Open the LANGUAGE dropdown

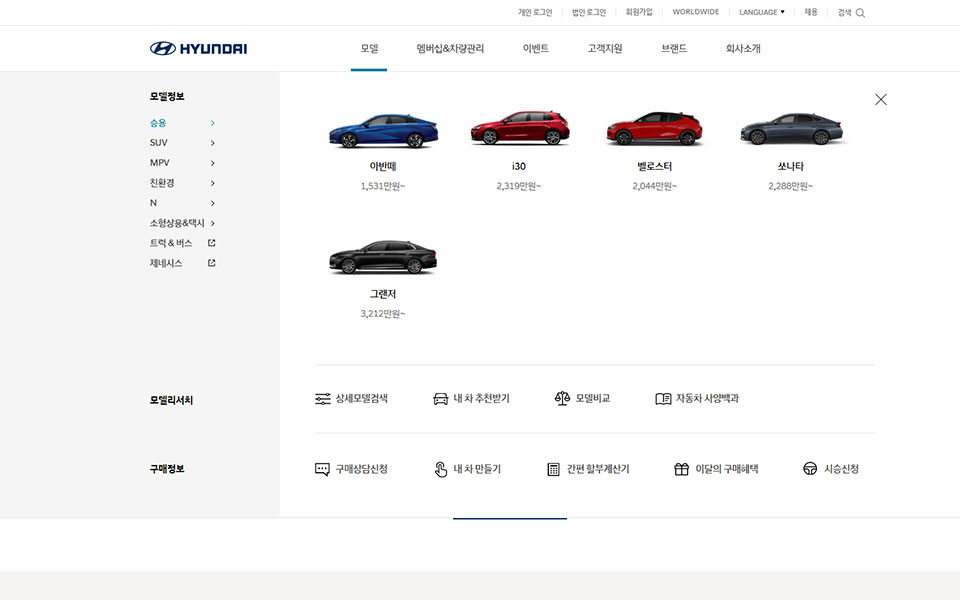pos(761,12)
